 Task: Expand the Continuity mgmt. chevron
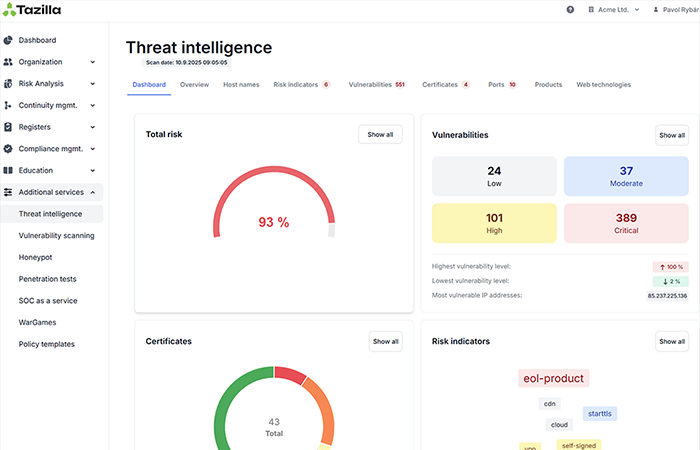(93, 105)
